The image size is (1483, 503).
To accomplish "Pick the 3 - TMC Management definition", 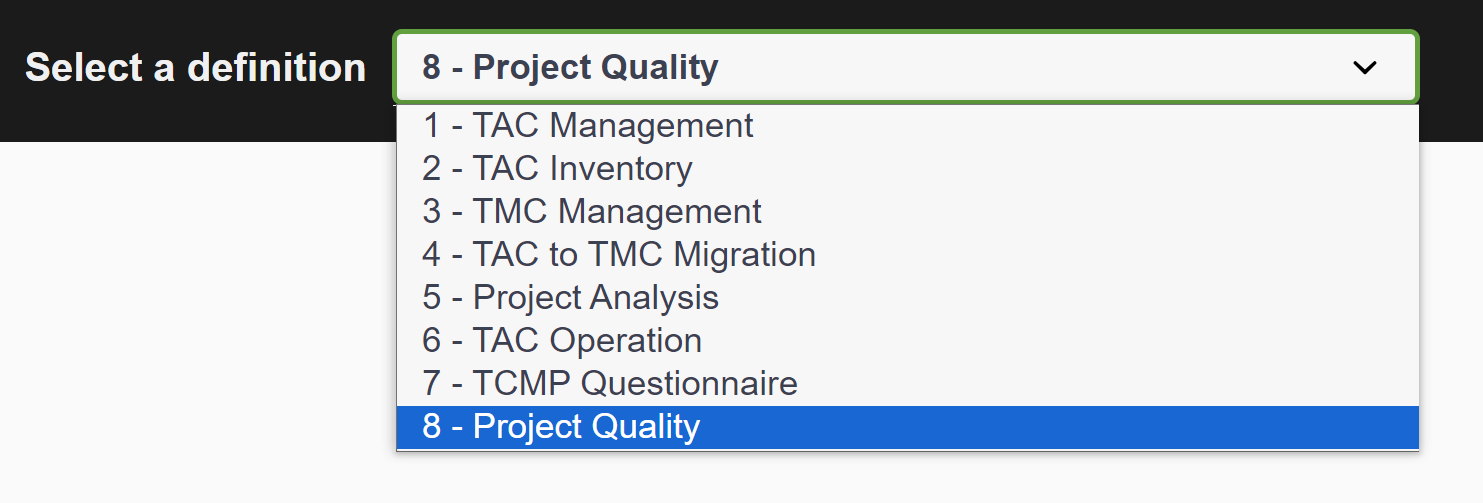I will [592, 212].
